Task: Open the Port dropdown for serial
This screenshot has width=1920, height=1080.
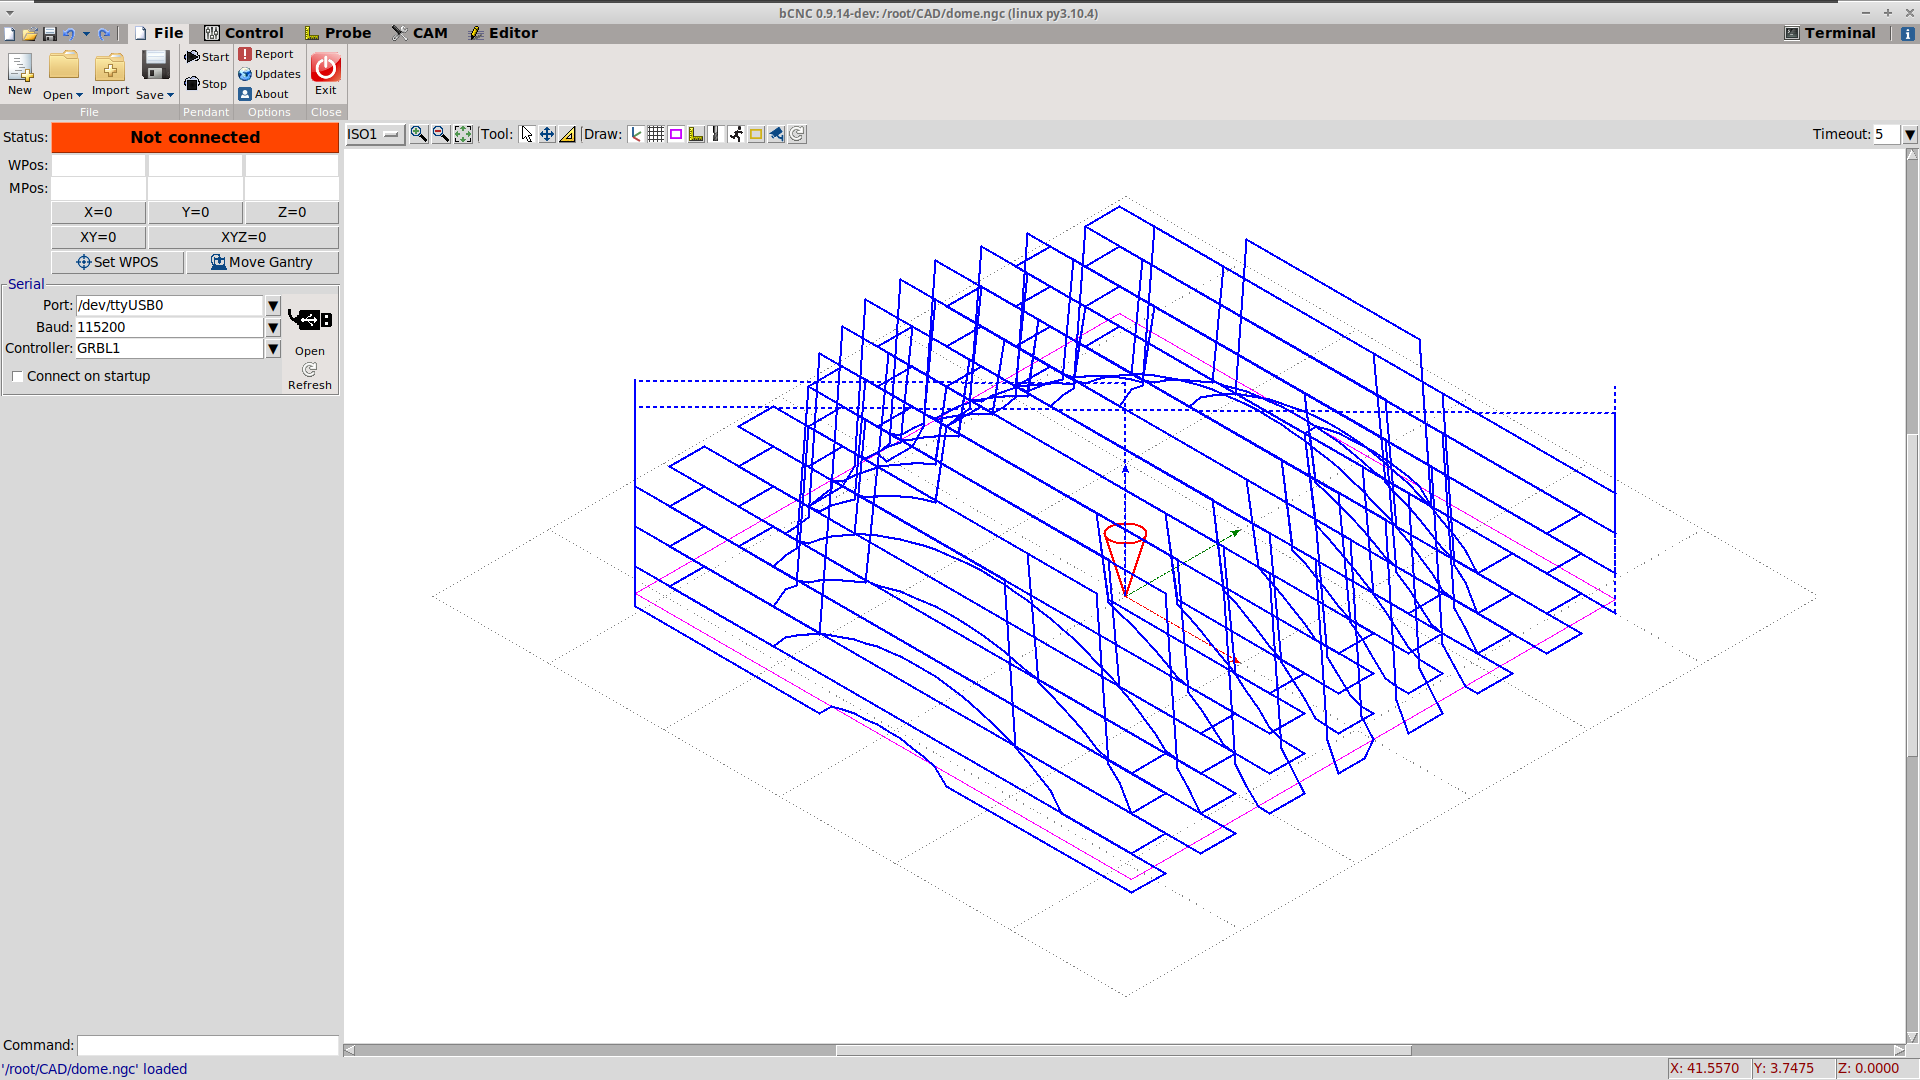Action: pos(273,305)
